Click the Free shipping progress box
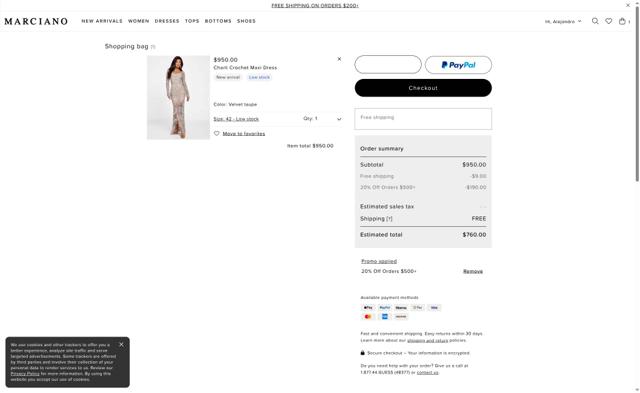Image resolution: width=640 pixels, height=393 pixels. (423, 119)
